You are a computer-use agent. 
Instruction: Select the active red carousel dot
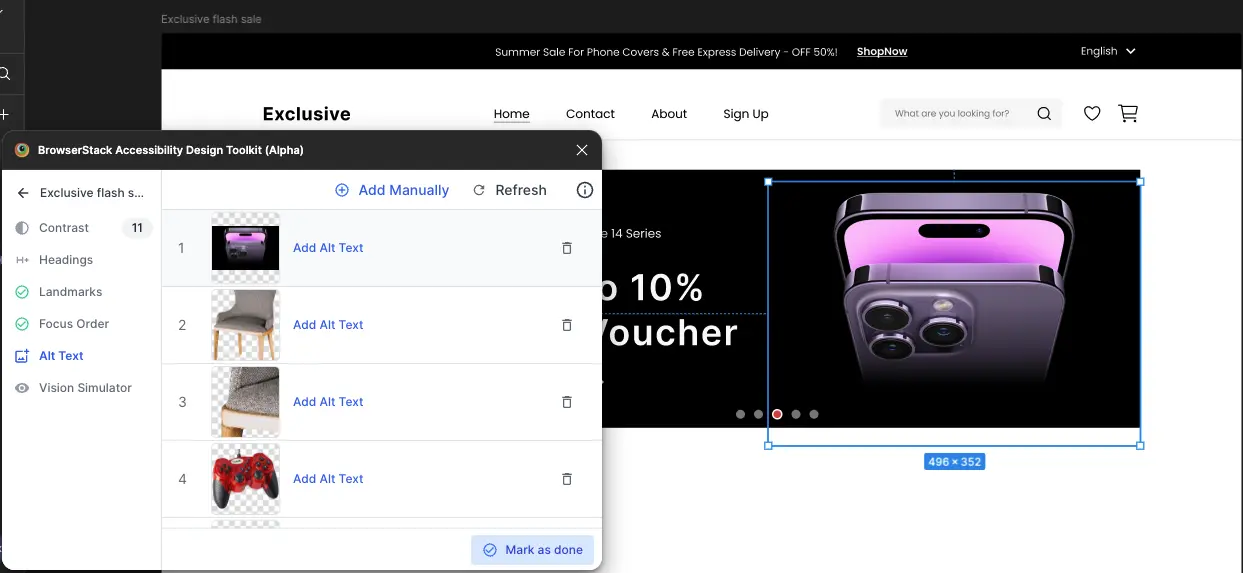point(777,414)
